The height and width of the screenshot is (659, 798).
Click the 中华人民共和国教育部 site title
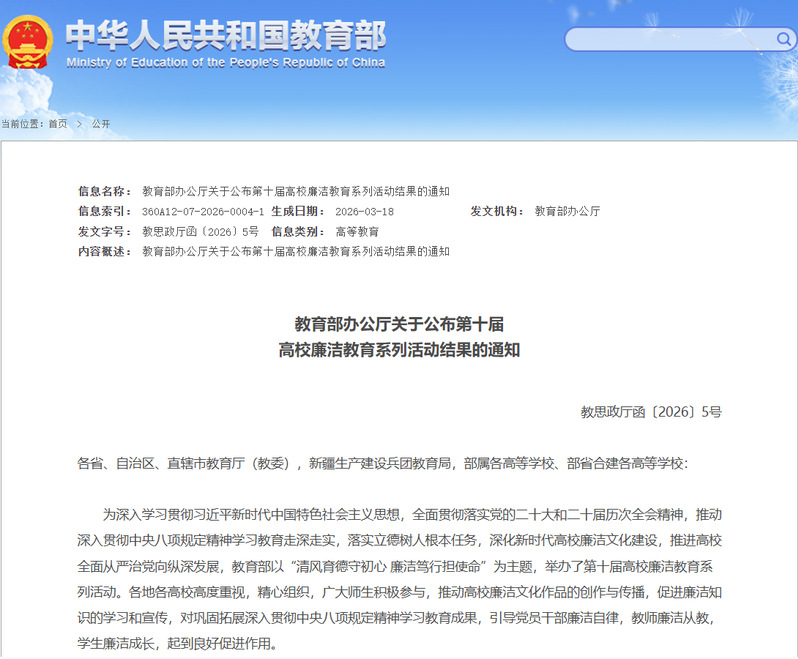[225, 35]
